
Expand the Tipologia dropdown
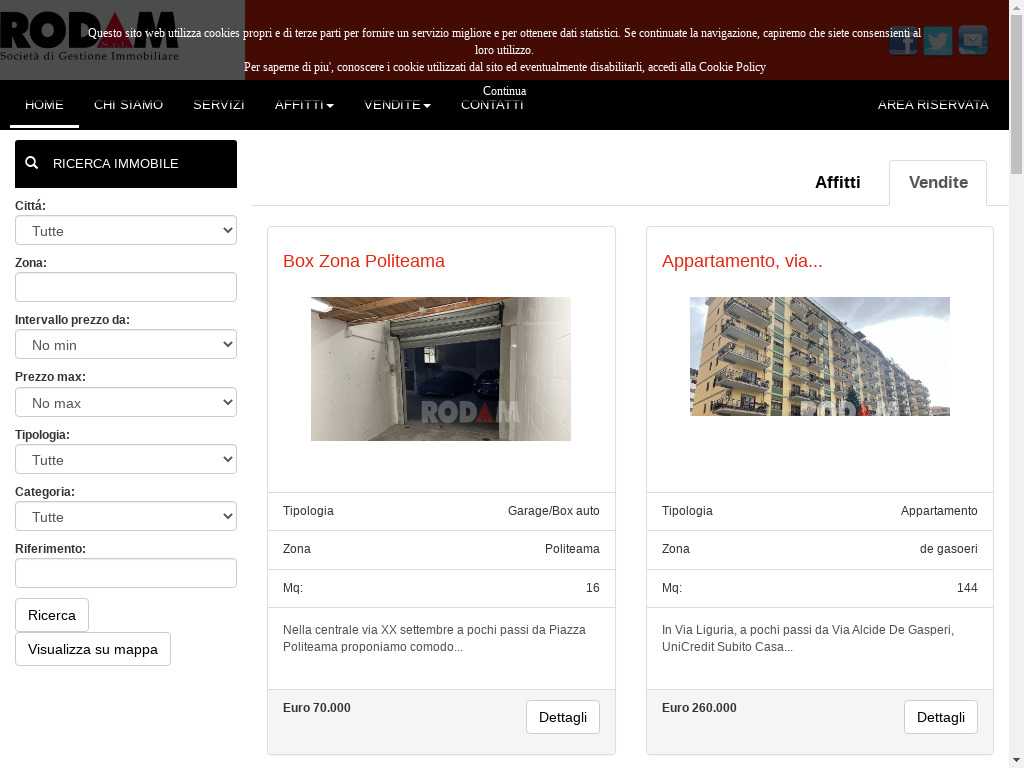coord(126,459)
